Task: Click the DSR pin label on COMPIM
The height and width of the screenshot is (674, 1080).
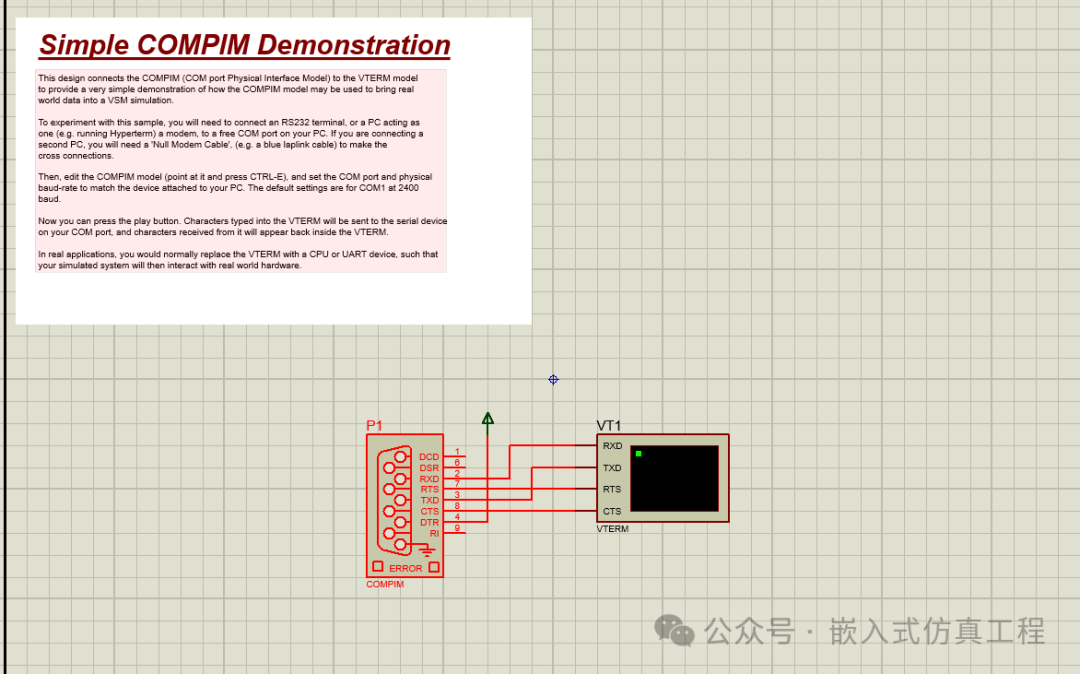Action: click(429, 468)
